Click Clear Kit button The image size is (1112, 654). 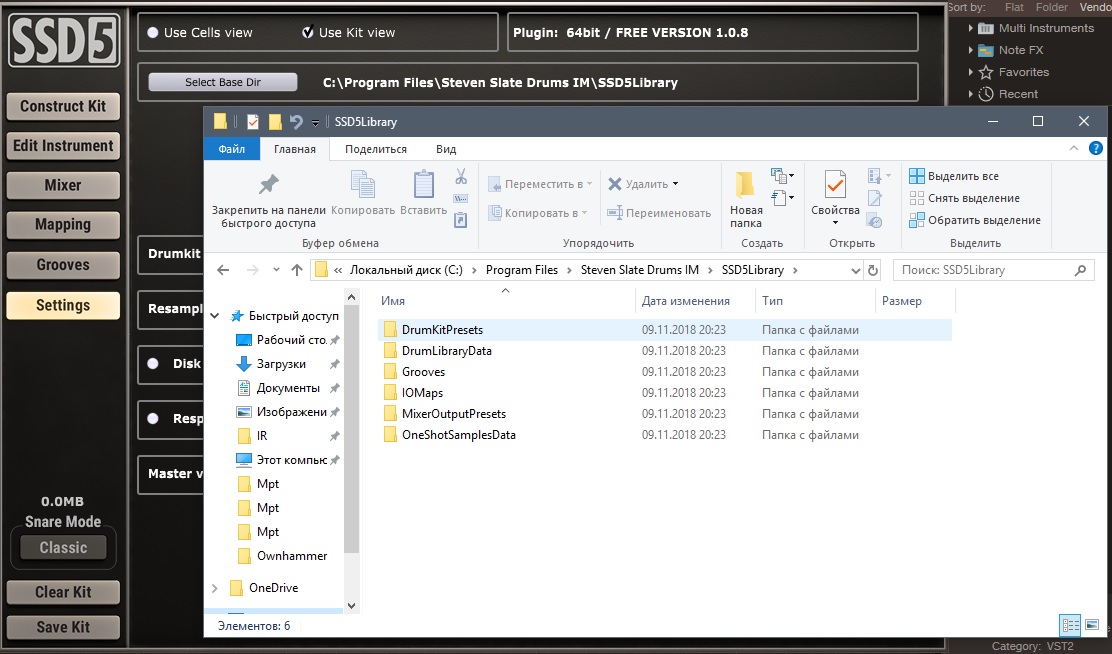pos(63,592)
